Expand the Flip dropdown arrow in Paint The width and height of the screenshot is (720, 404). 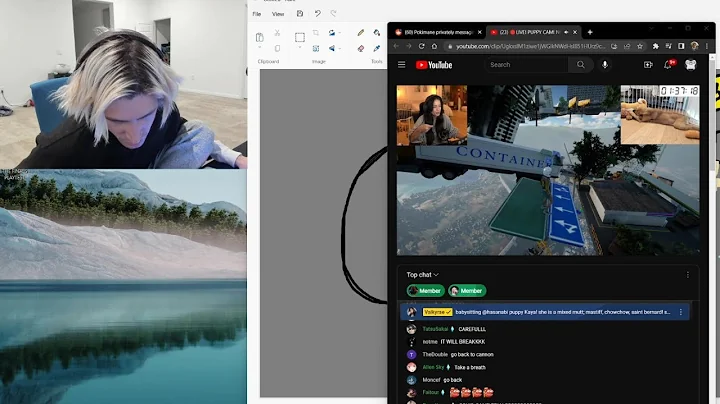pyautogui.click(x=340, y=48)
